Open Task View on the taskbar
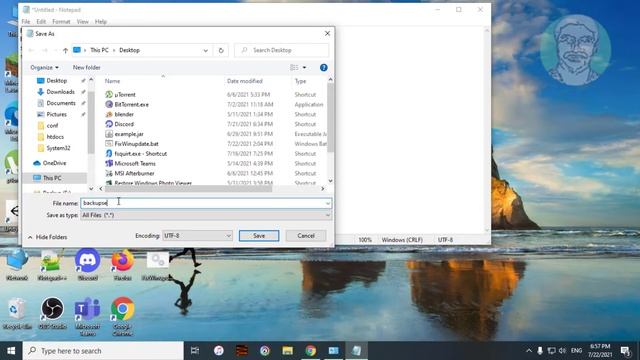Viewport: 640px width, 360px height. pos(195,351)
